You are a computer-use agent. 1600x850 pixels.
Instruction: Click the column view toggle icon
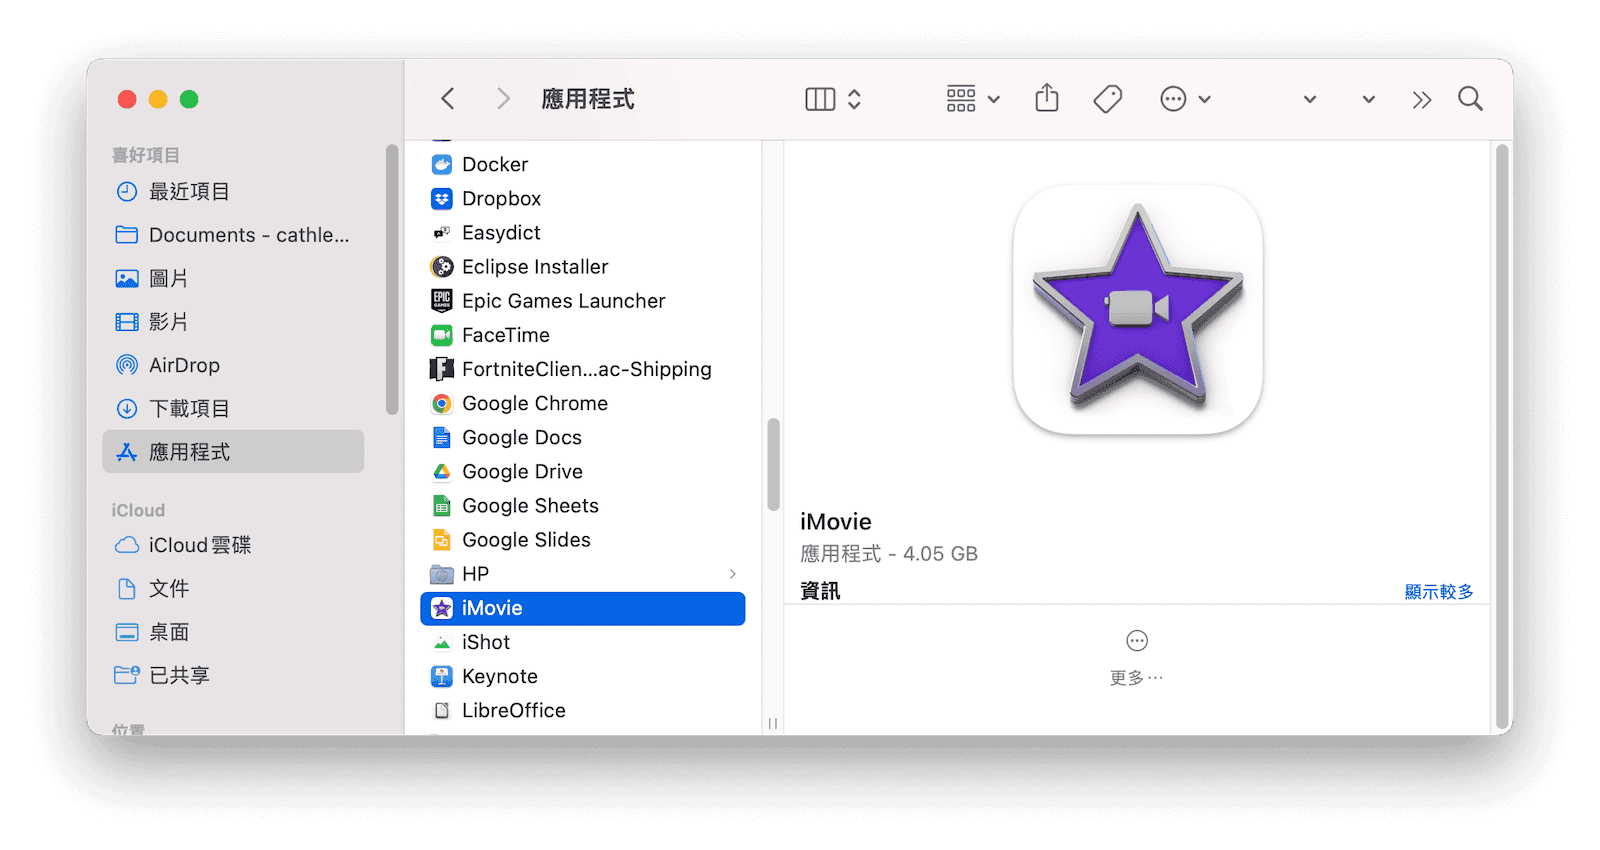point(820,99)
